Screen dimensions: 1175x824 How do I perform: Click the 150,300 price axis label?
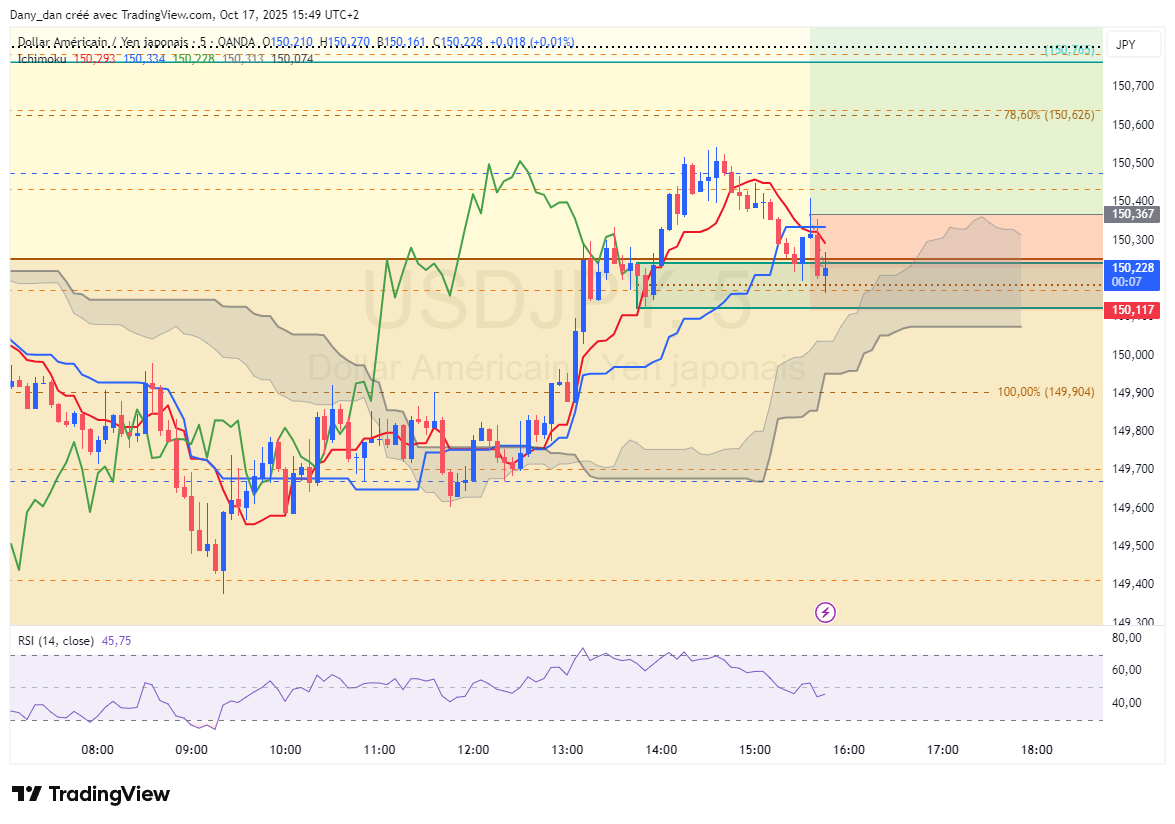[1133, 240]
